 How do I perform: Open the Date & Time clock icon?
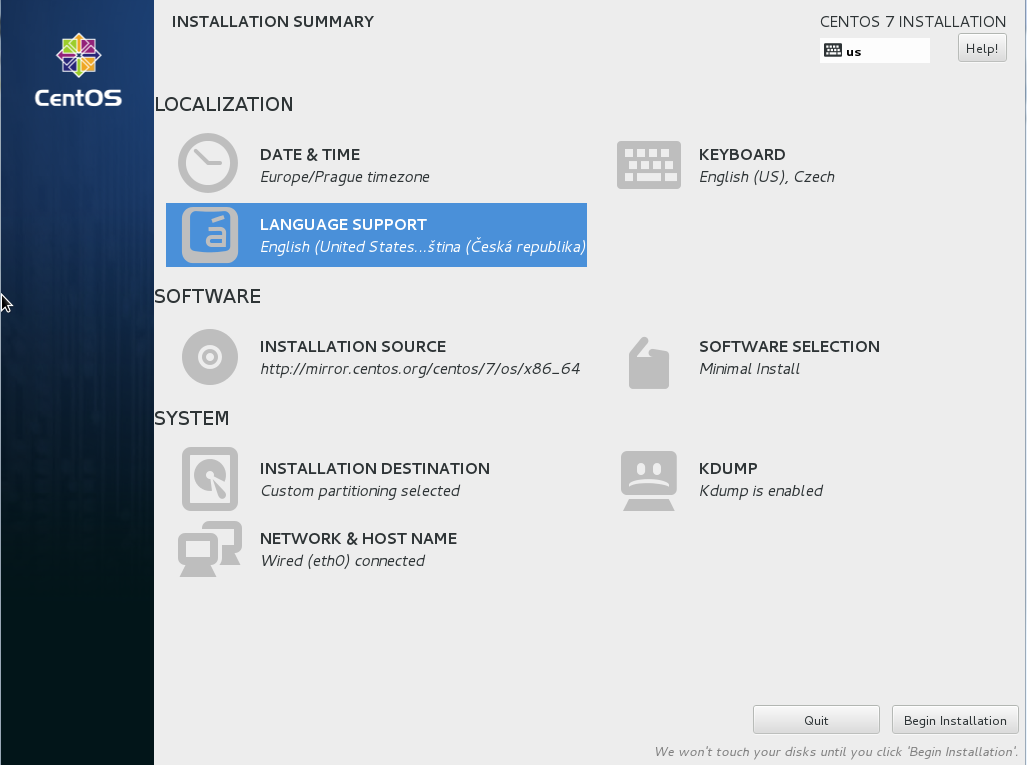[x=208, y=162]
